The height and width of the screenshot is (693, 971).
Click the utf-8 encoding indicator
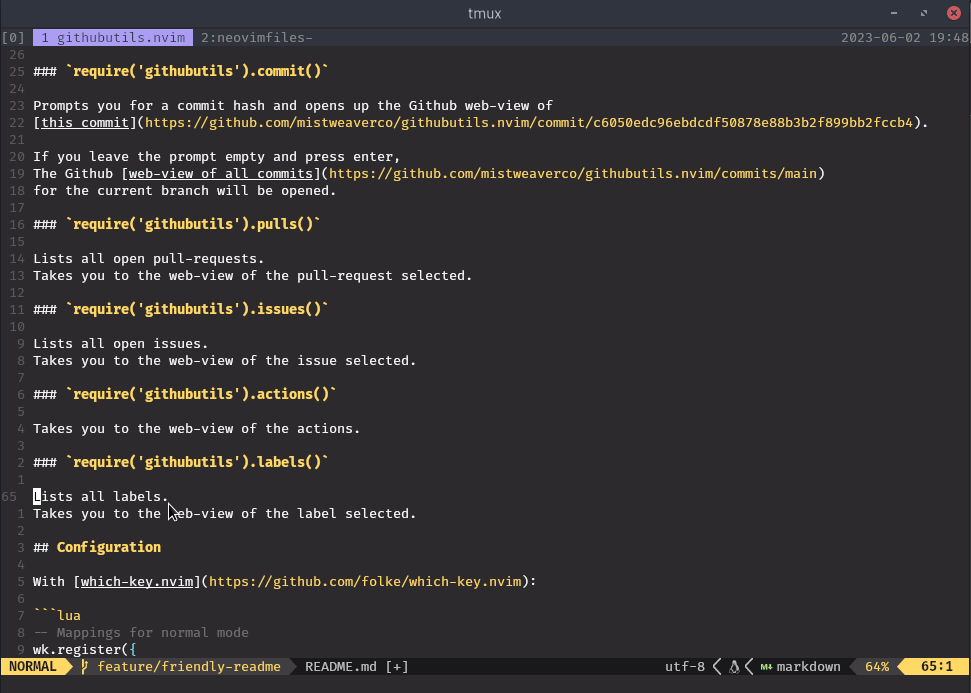pos(685,667)
